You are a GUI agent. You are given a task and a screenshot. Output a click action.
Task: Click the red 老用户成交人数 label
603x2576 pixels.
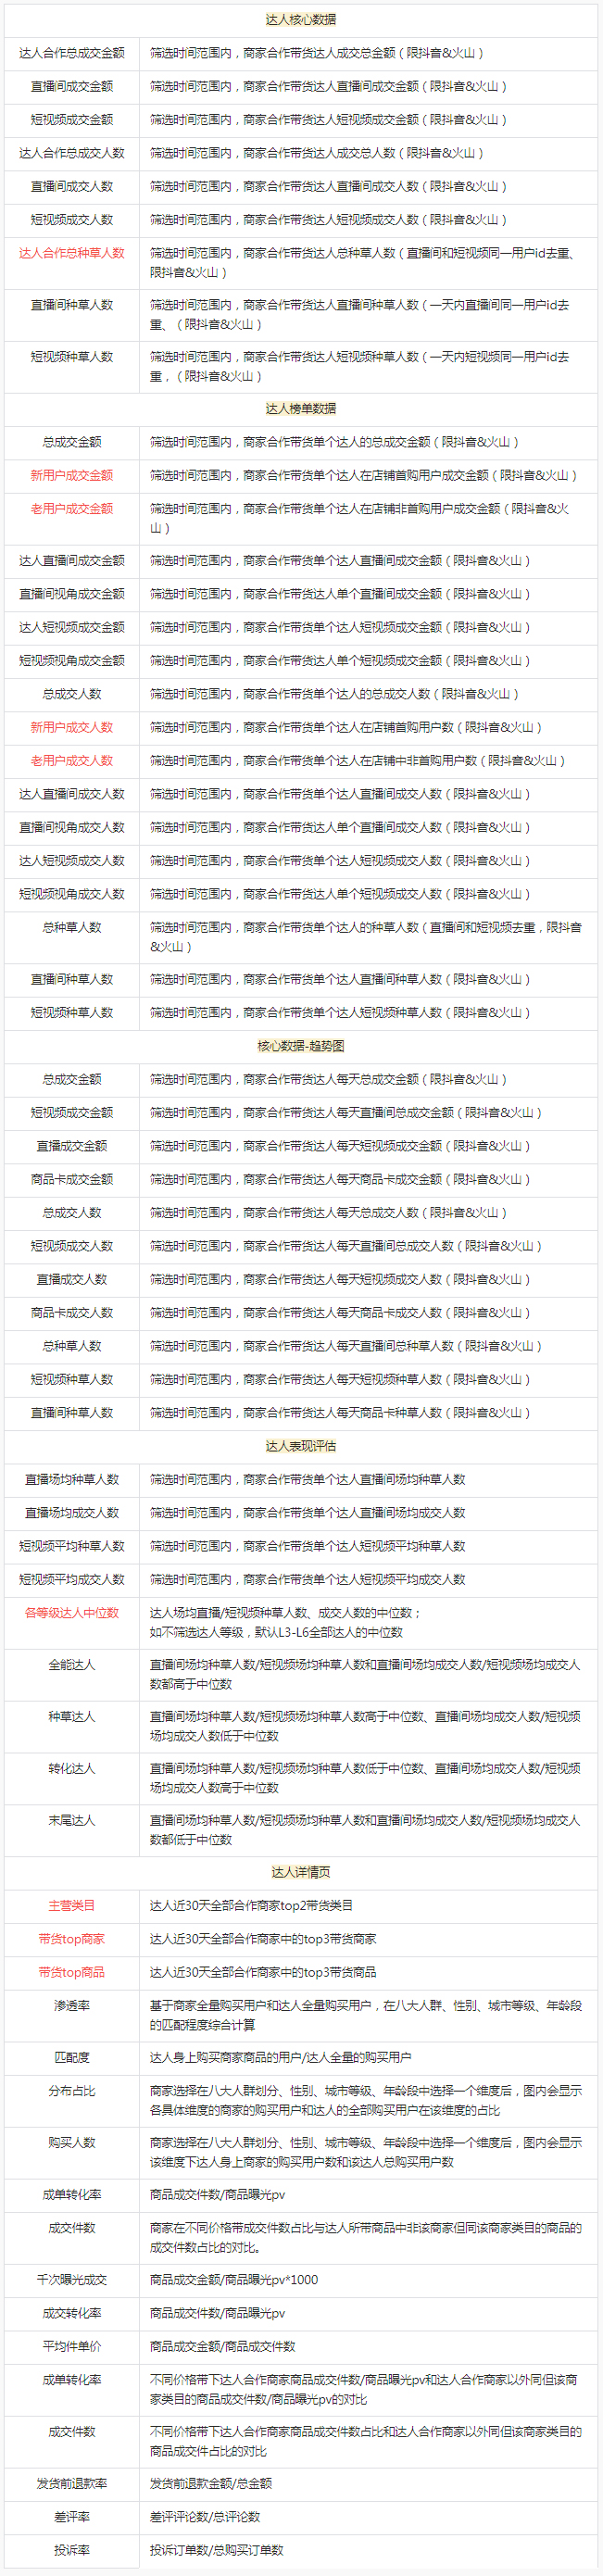click(72, 761)
